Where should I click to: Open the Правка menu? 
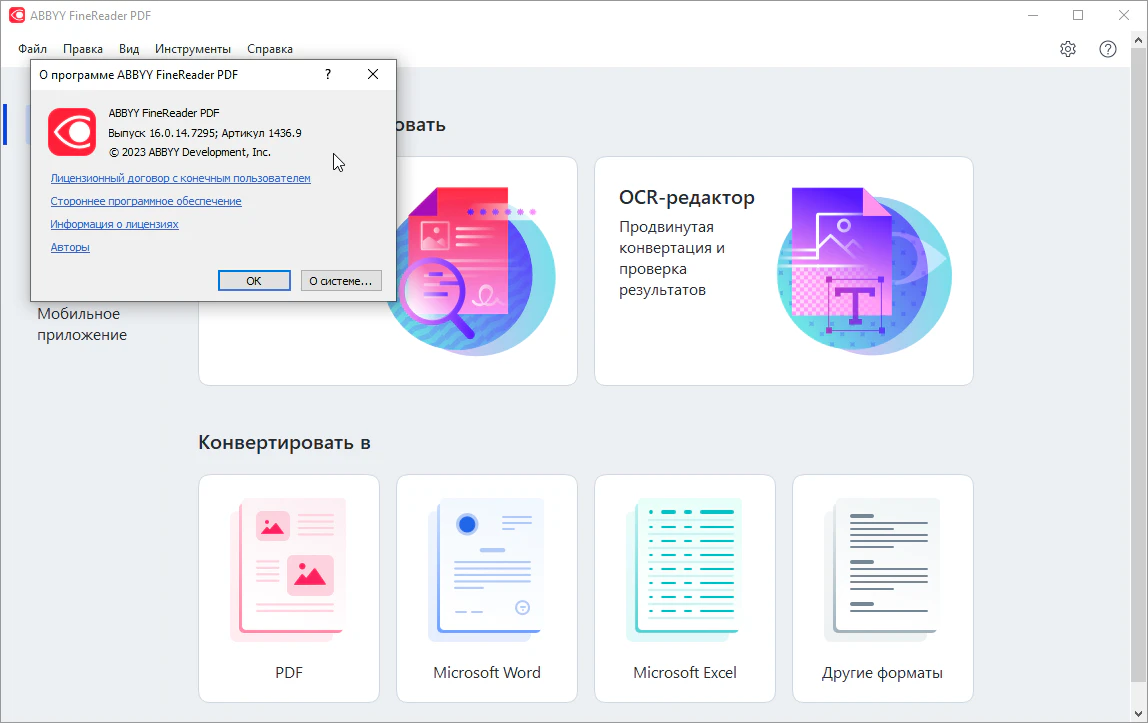tap(83, 49)
